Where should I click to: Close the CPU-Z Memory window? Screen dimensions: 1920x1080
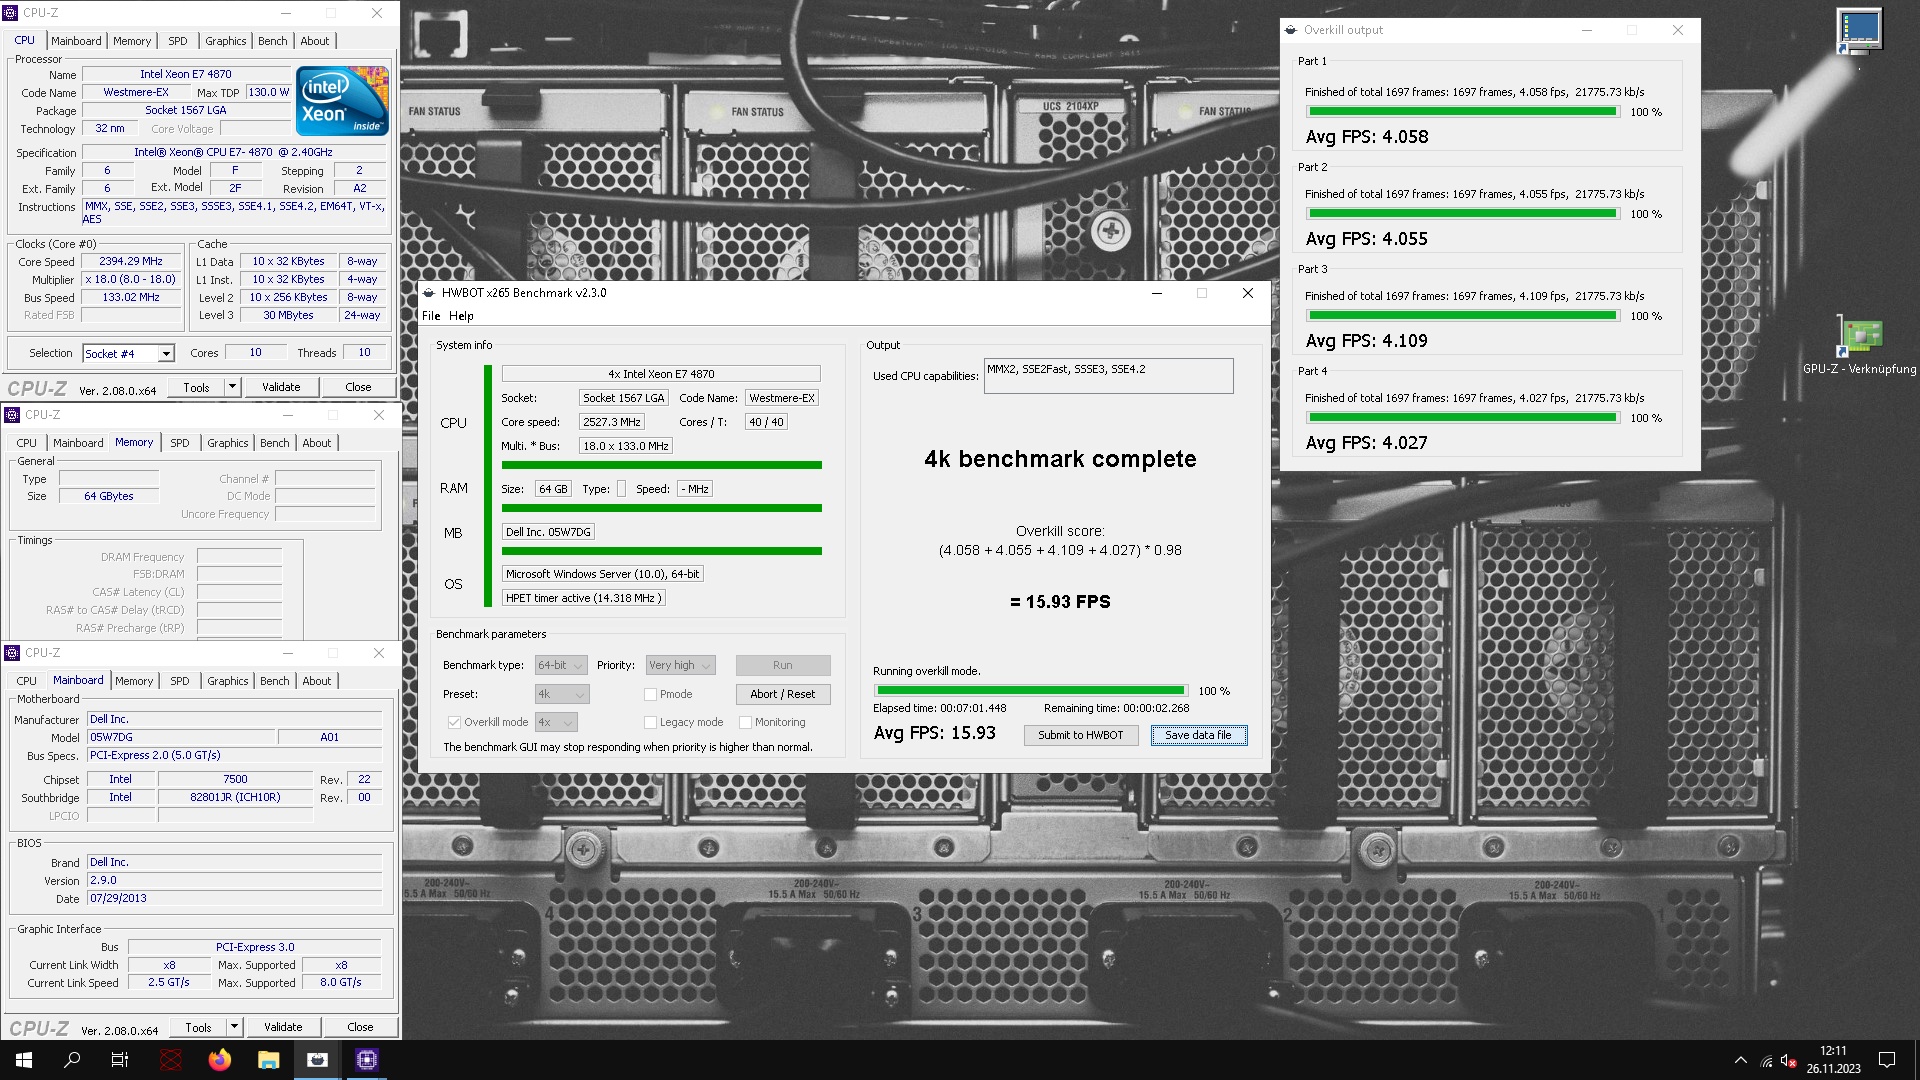coord(379,415)
